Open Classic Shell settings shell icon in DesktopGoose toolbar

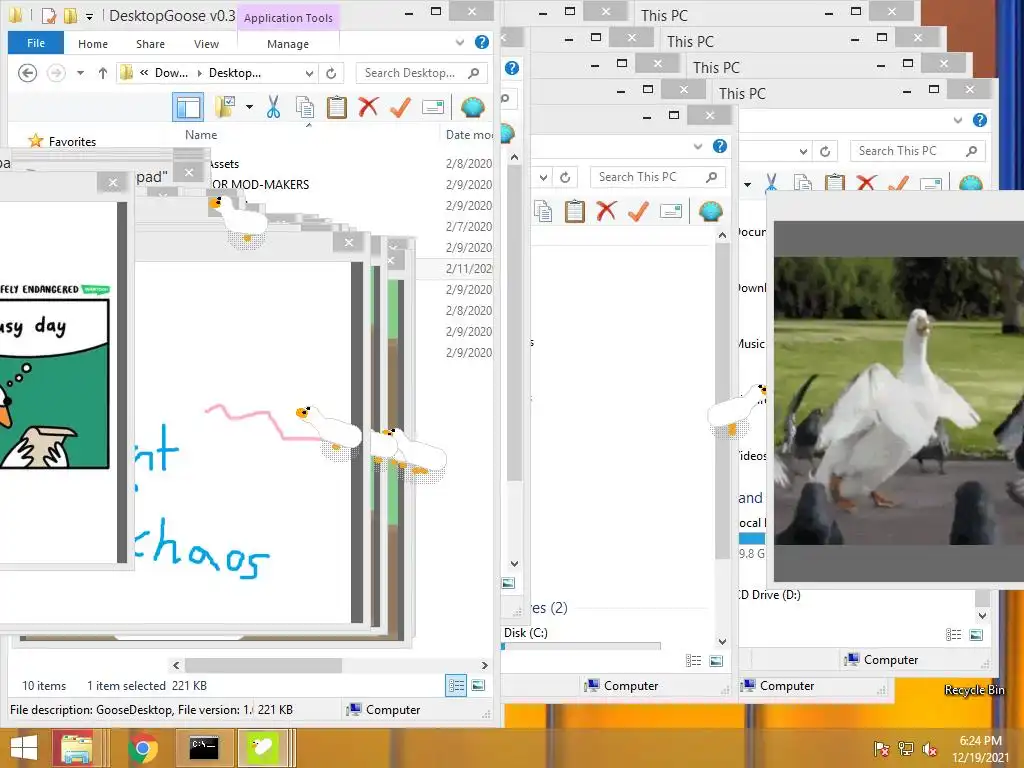coord(472,107)
